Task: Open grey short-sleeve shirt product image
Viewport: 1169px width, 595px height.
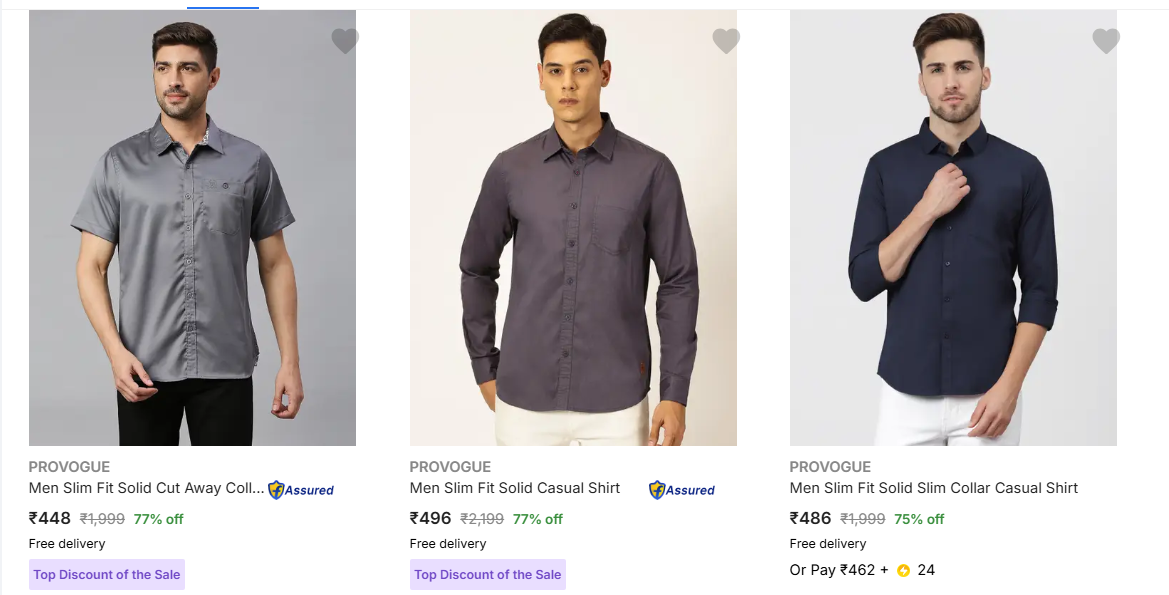Action: click(192, 228)
